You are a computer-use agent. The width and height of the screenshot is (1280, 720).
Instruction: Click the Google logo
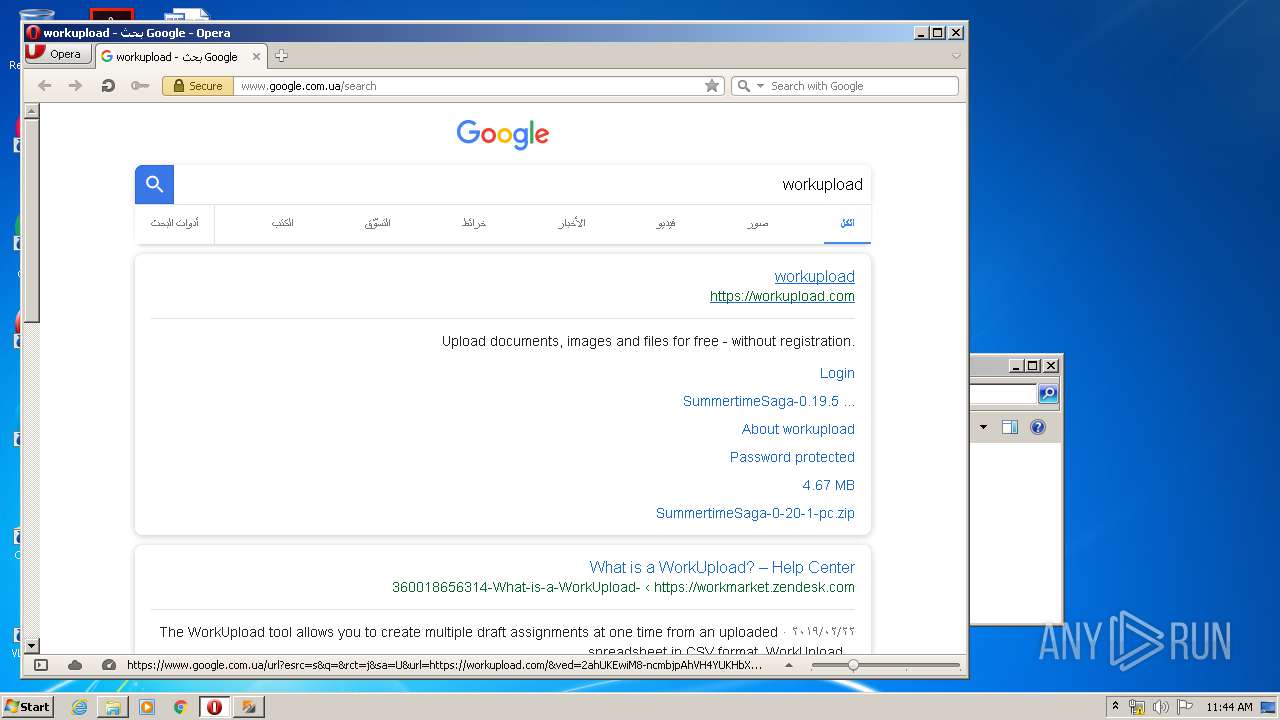(x=503, y=134)
